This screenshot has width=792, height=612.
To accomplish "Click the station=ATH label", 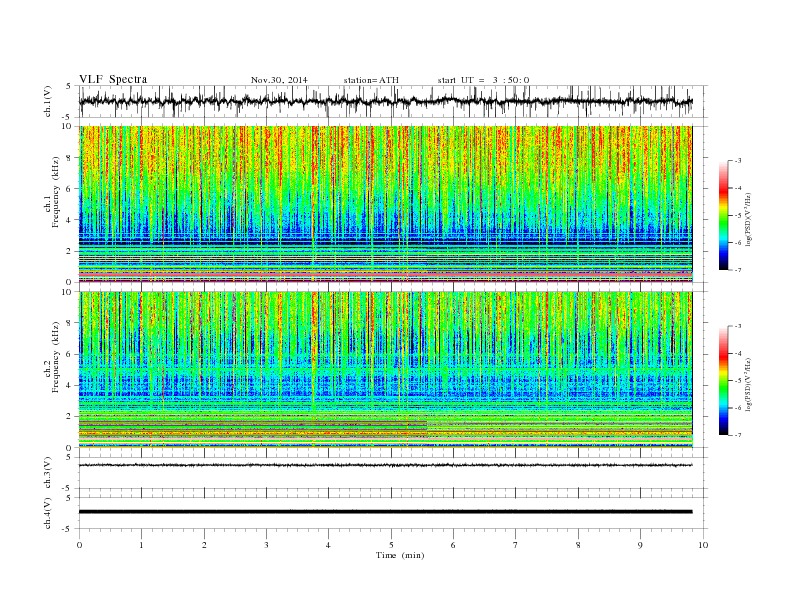I will click(x=371, y=80).
